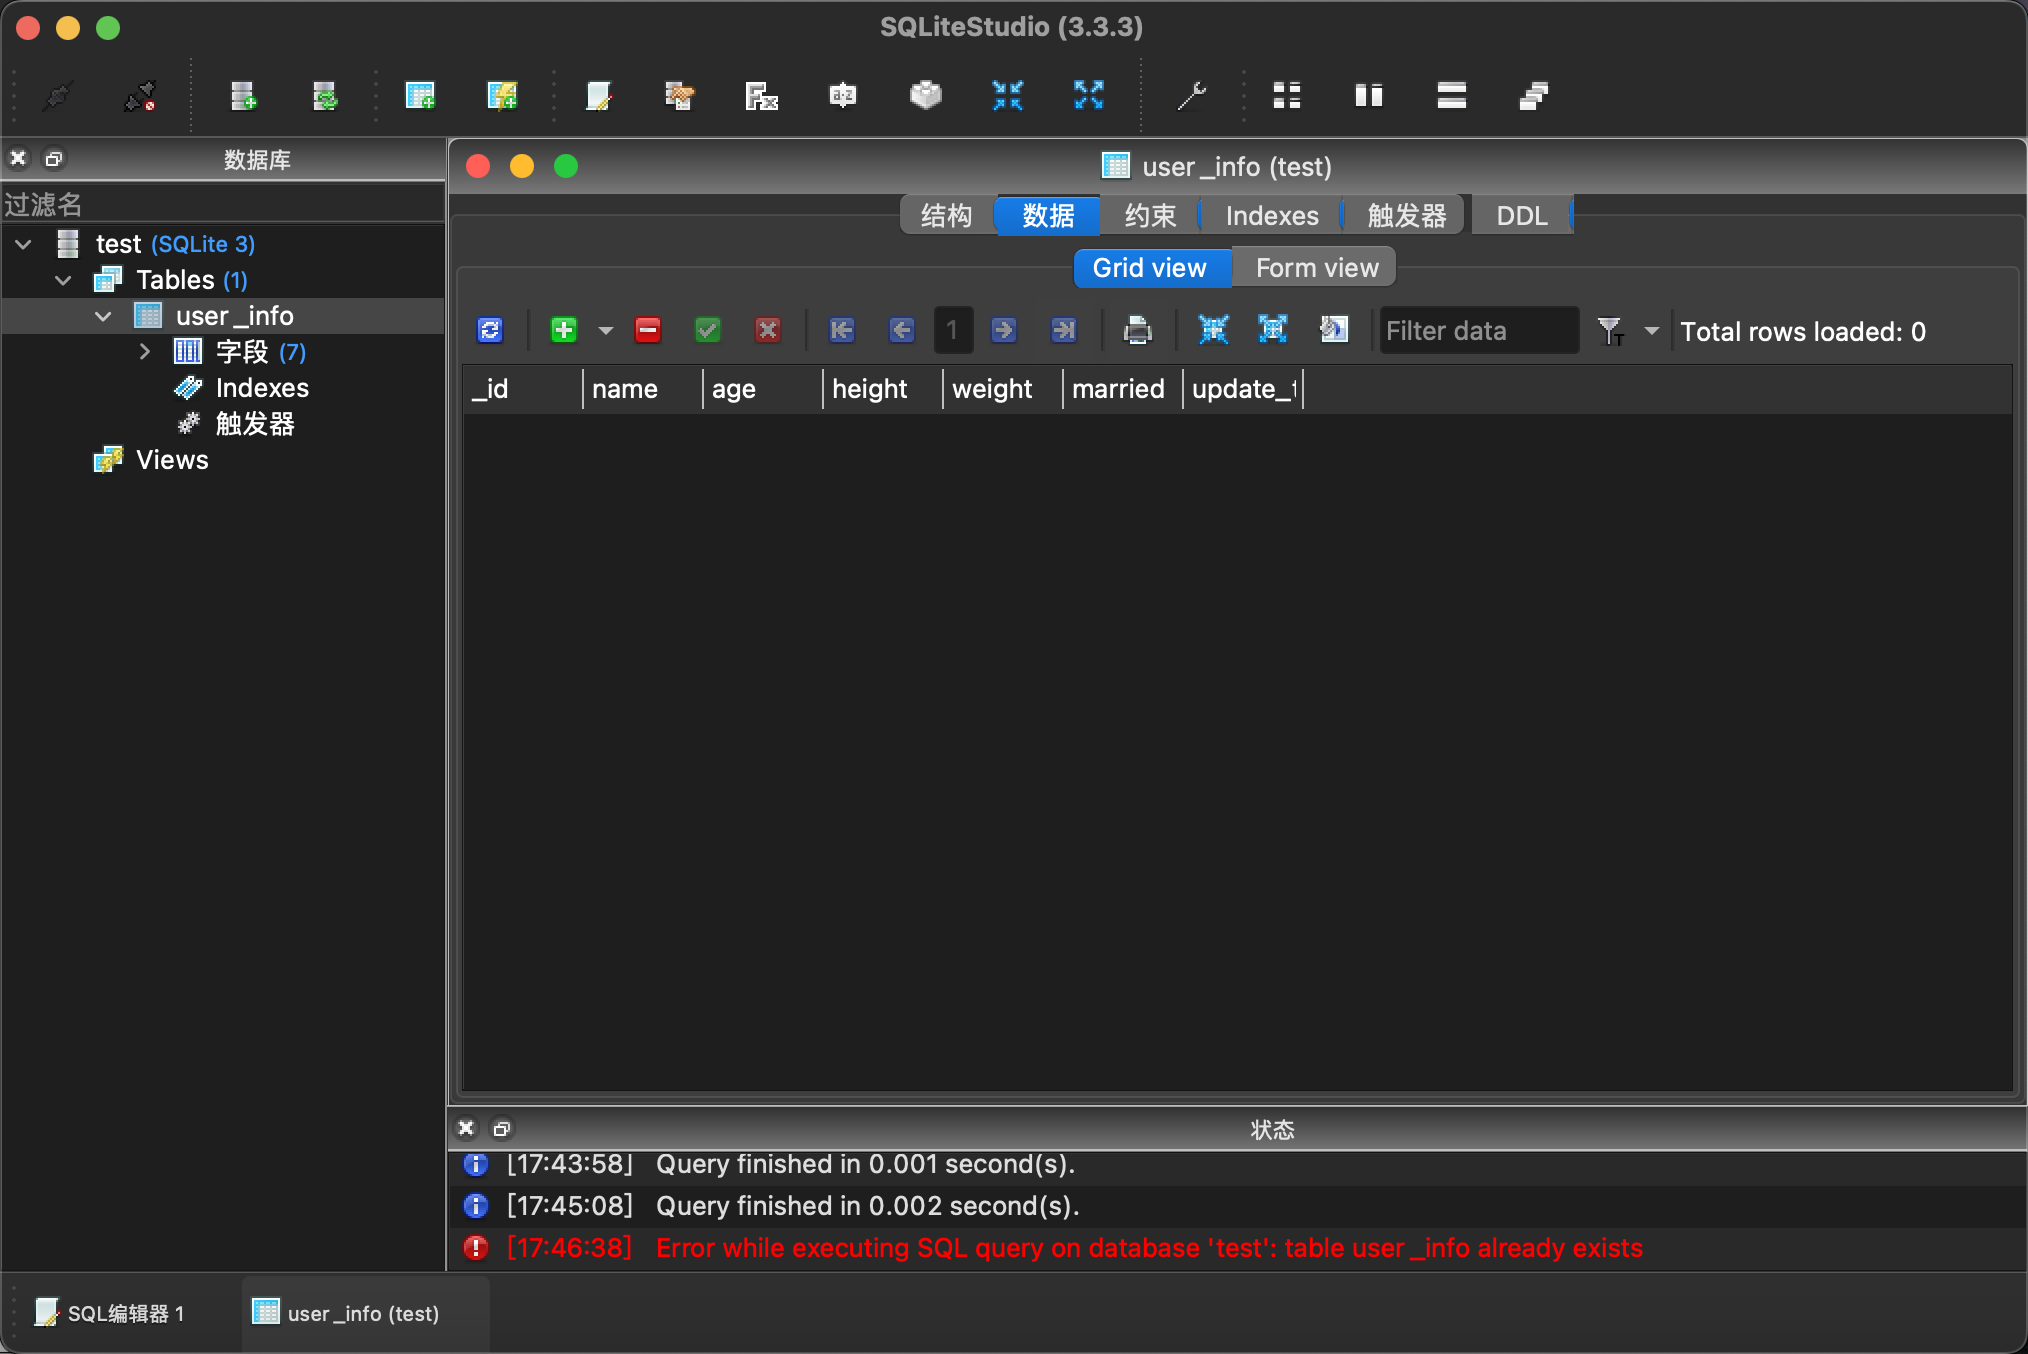Refresh the table data with the blue refresh icon
Screen dimensions: 2028x1354
coord(489,330)
